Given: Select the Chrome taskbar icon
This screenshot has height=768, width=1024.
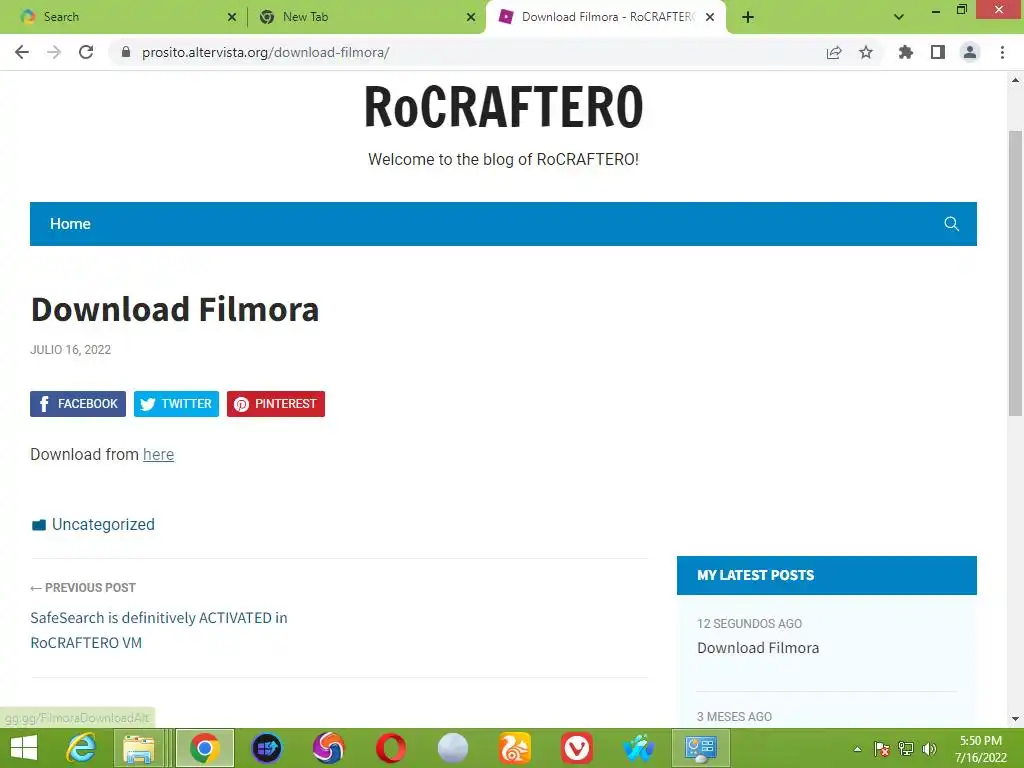Looking at the screenshot, I should click(204, 748).
